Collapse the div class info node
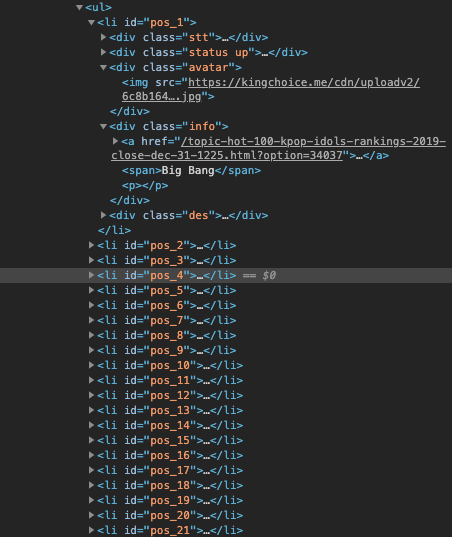The image size is (452, 537). pos(103,127)
